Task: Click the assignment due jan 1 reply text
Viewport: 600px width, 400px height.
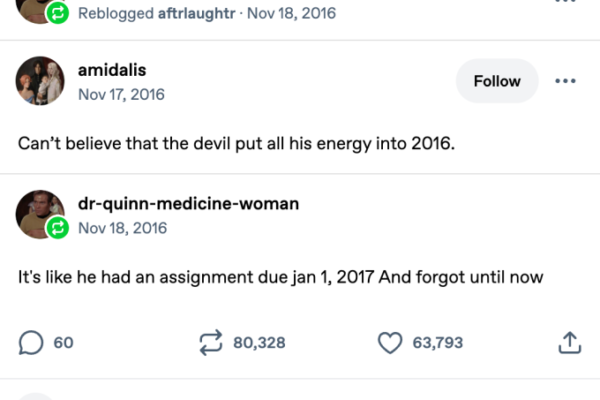Action: pos(280,277)
